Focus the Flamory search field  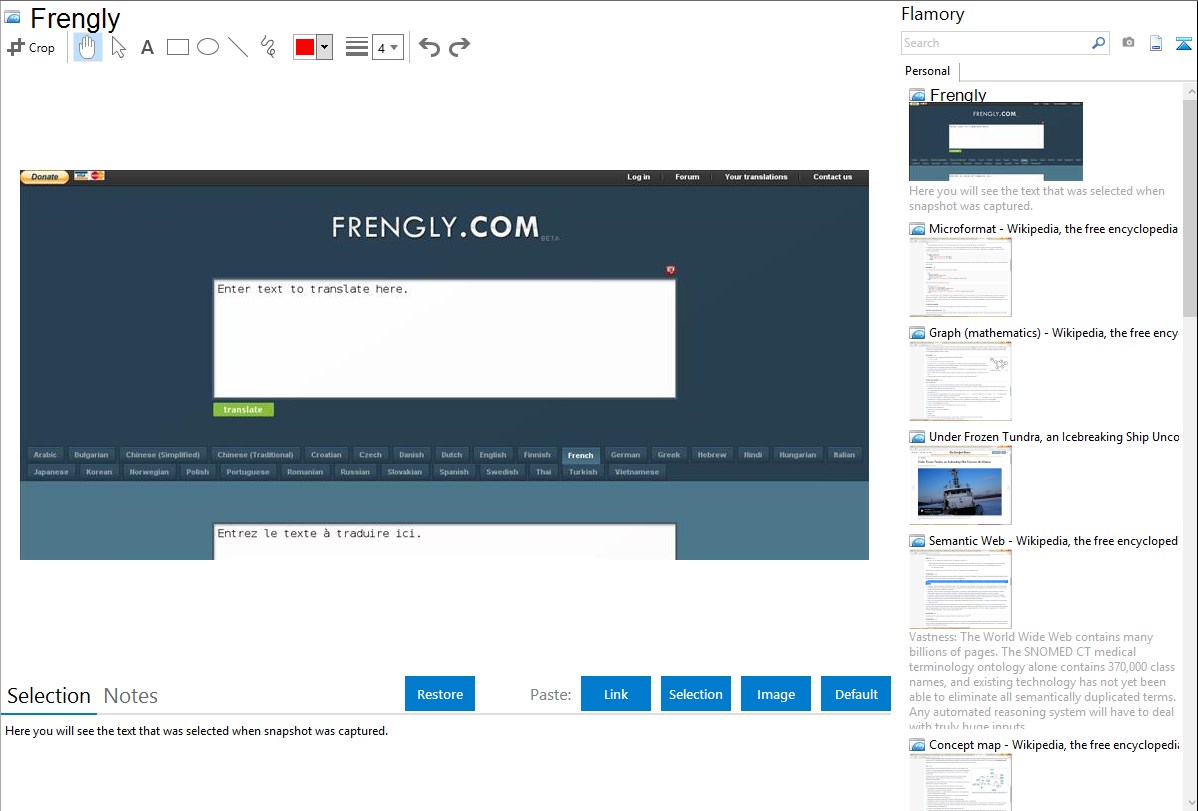tap(996, 43)
